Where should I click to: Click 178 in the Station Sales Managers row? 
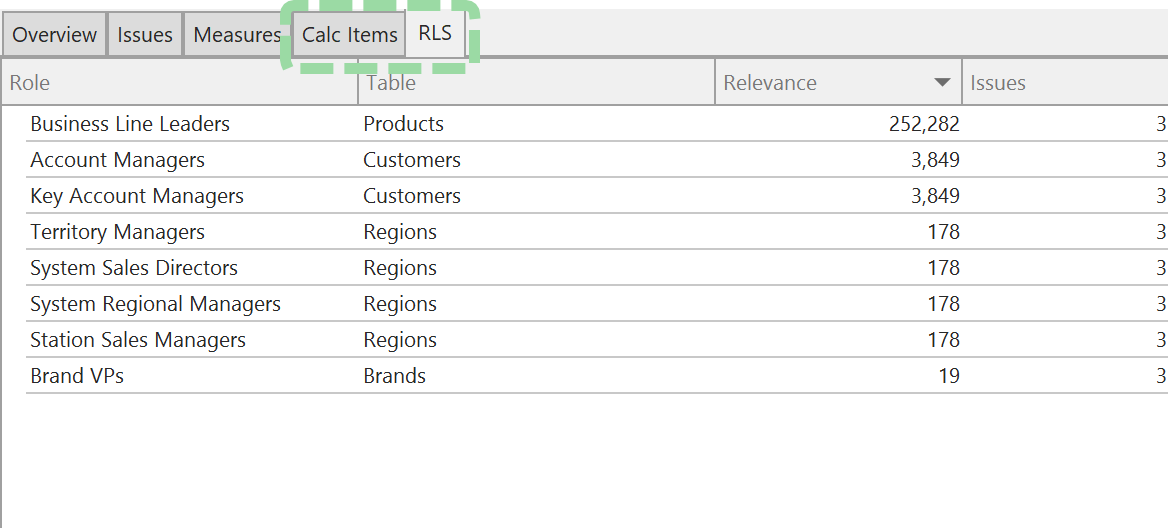pyautogui.click(x=944, y=340)
